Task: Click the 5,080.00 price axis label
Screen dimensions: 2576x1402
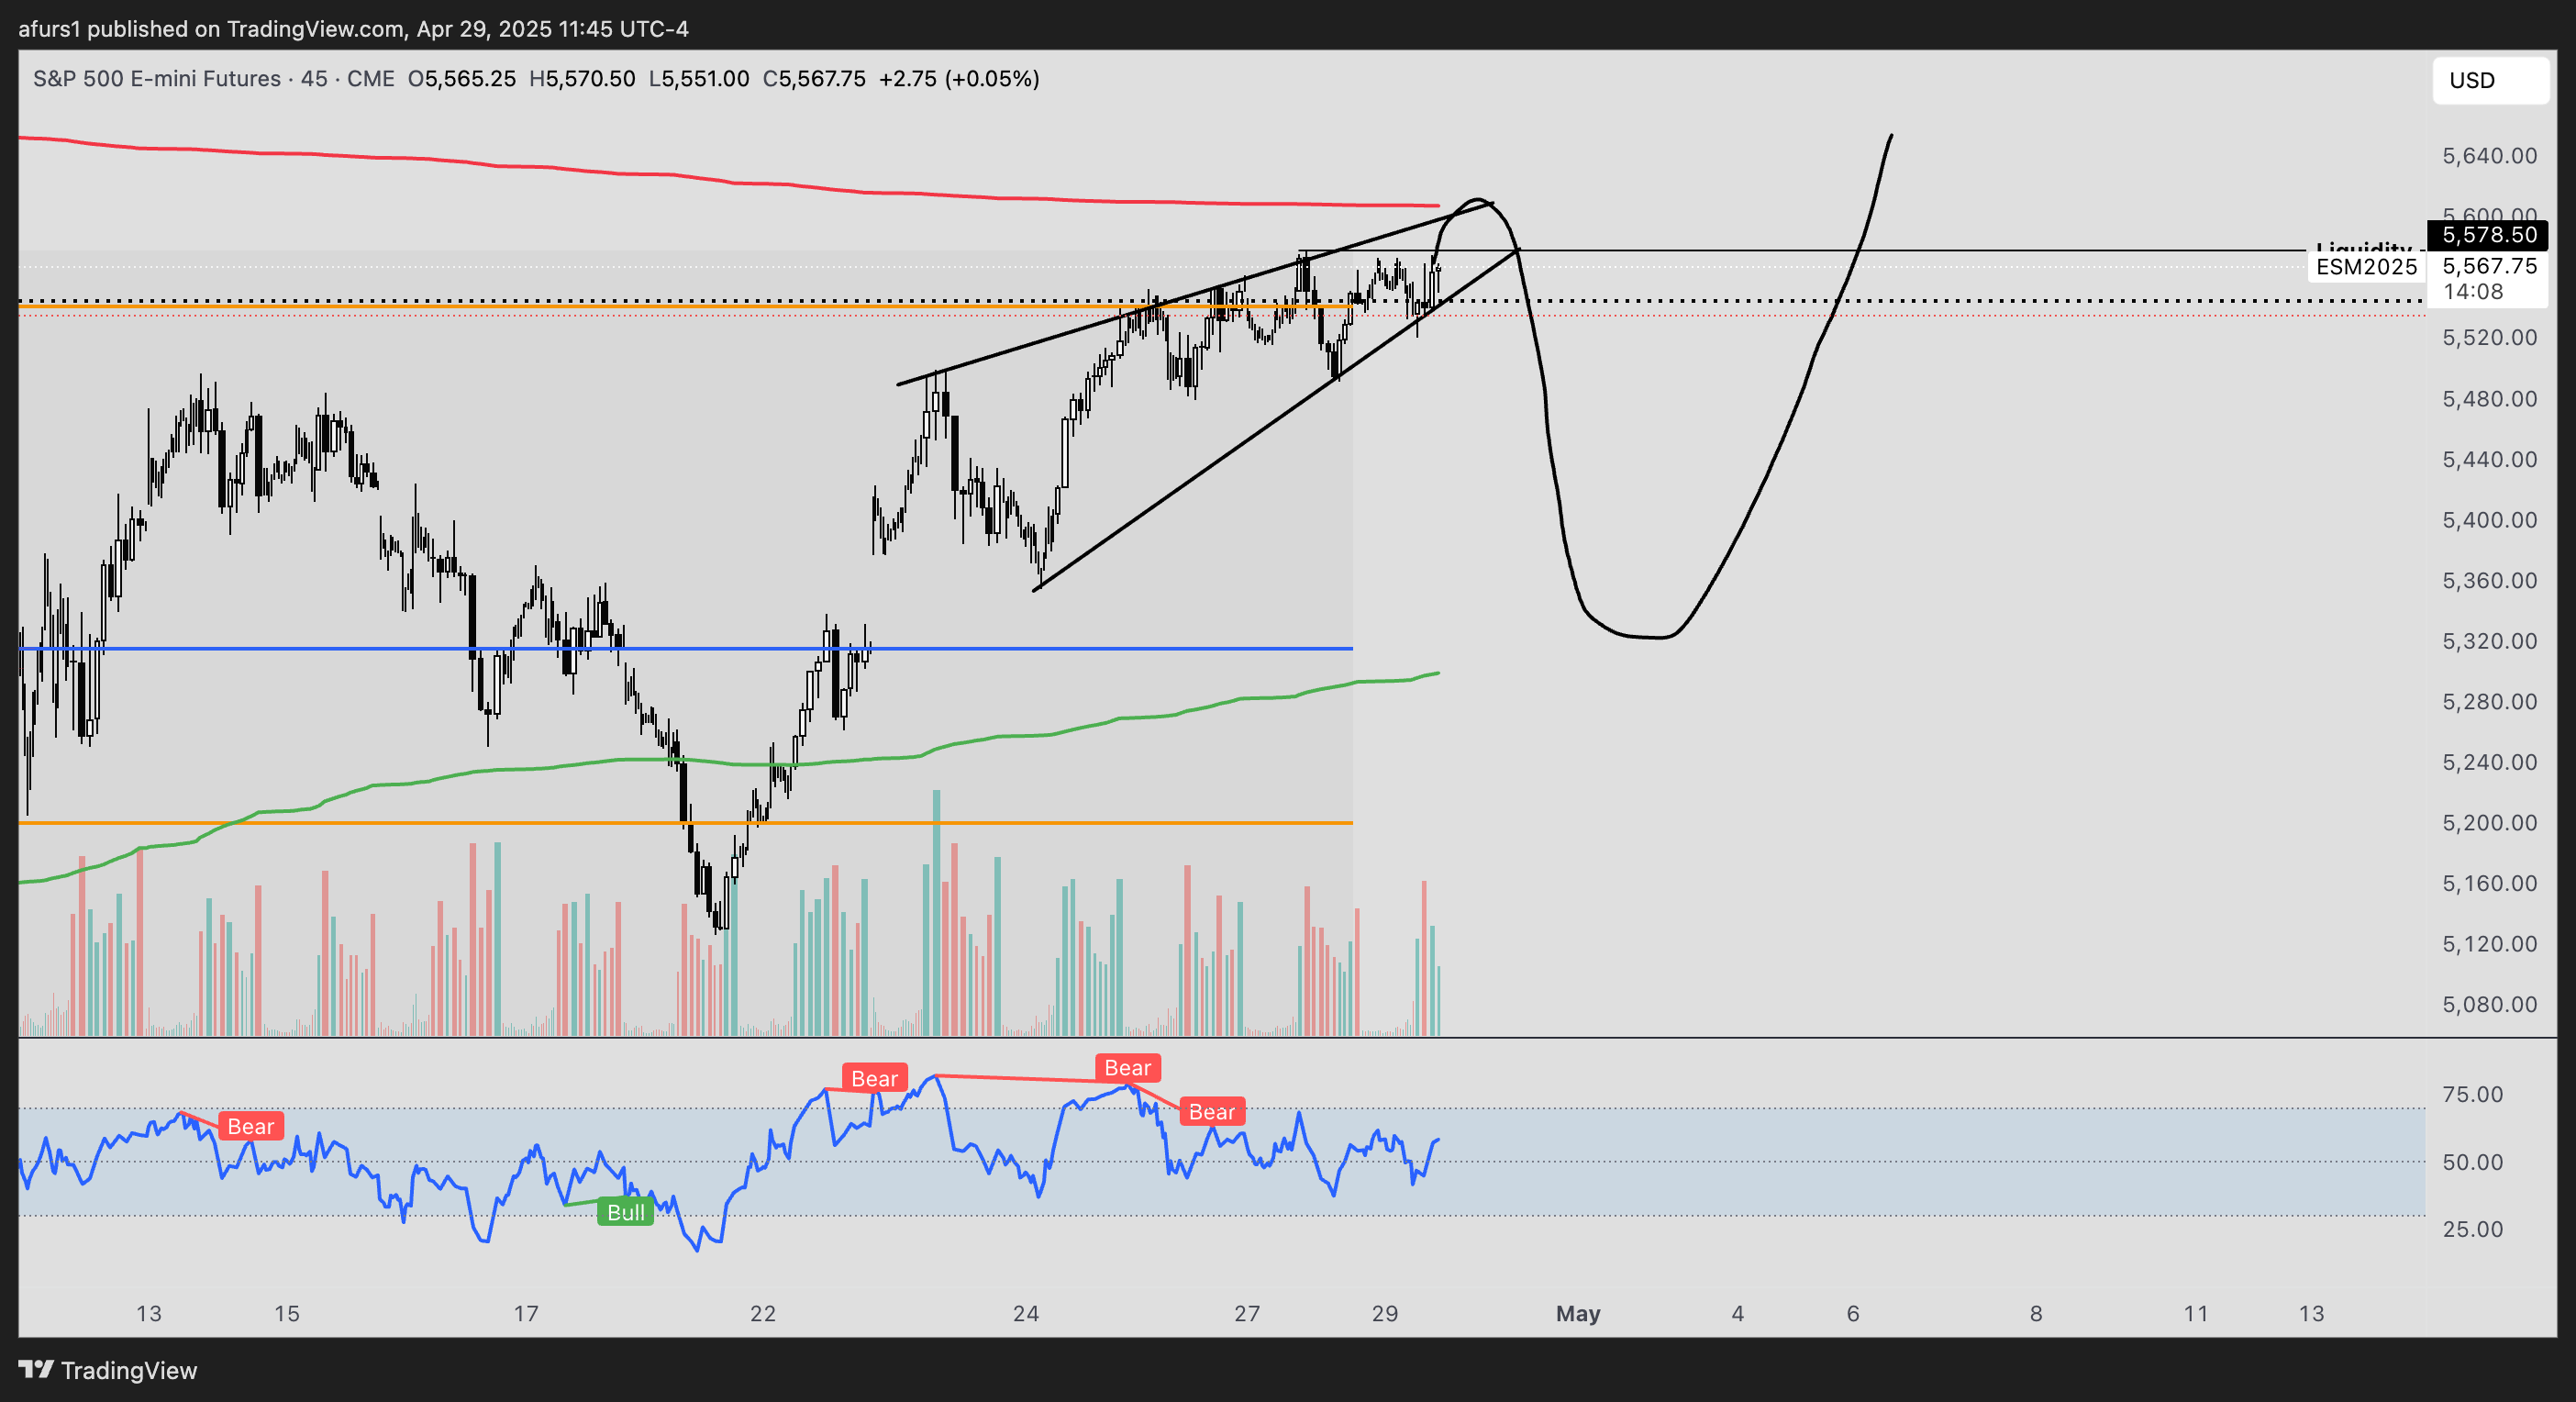Action: (x=2489, y=1005)
